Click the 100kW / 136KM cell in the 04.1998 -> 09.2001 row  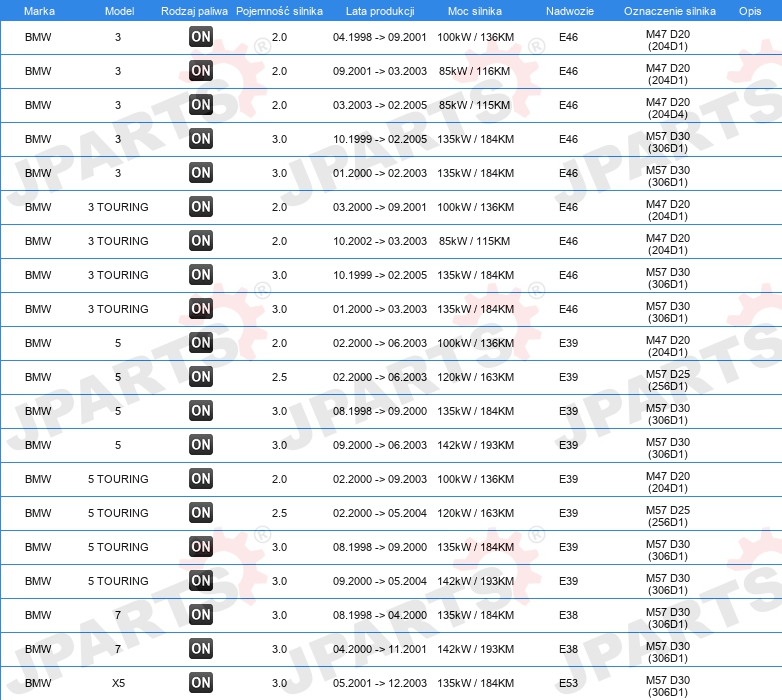(475, 37)
